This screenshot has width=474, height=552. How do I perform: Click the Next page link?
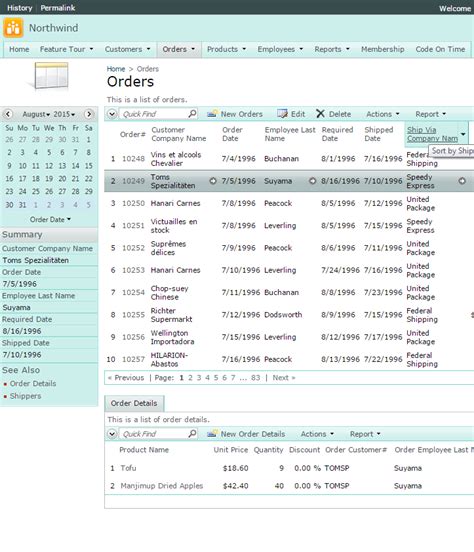[x=283, y=378]
